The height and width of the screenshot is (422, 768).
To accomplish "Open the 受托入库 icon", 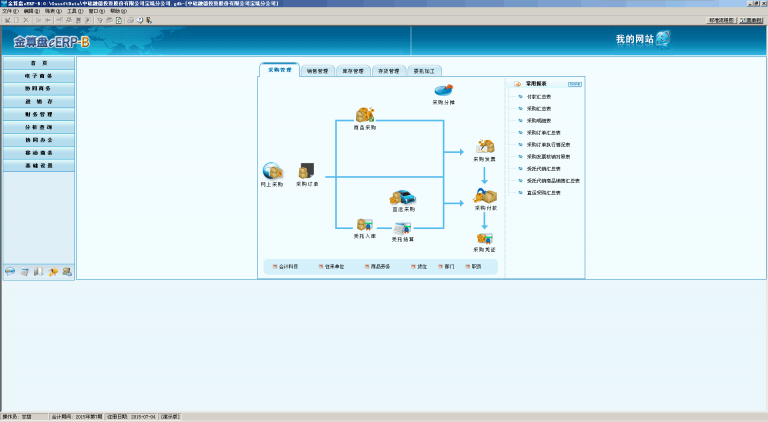I will 364,226.
